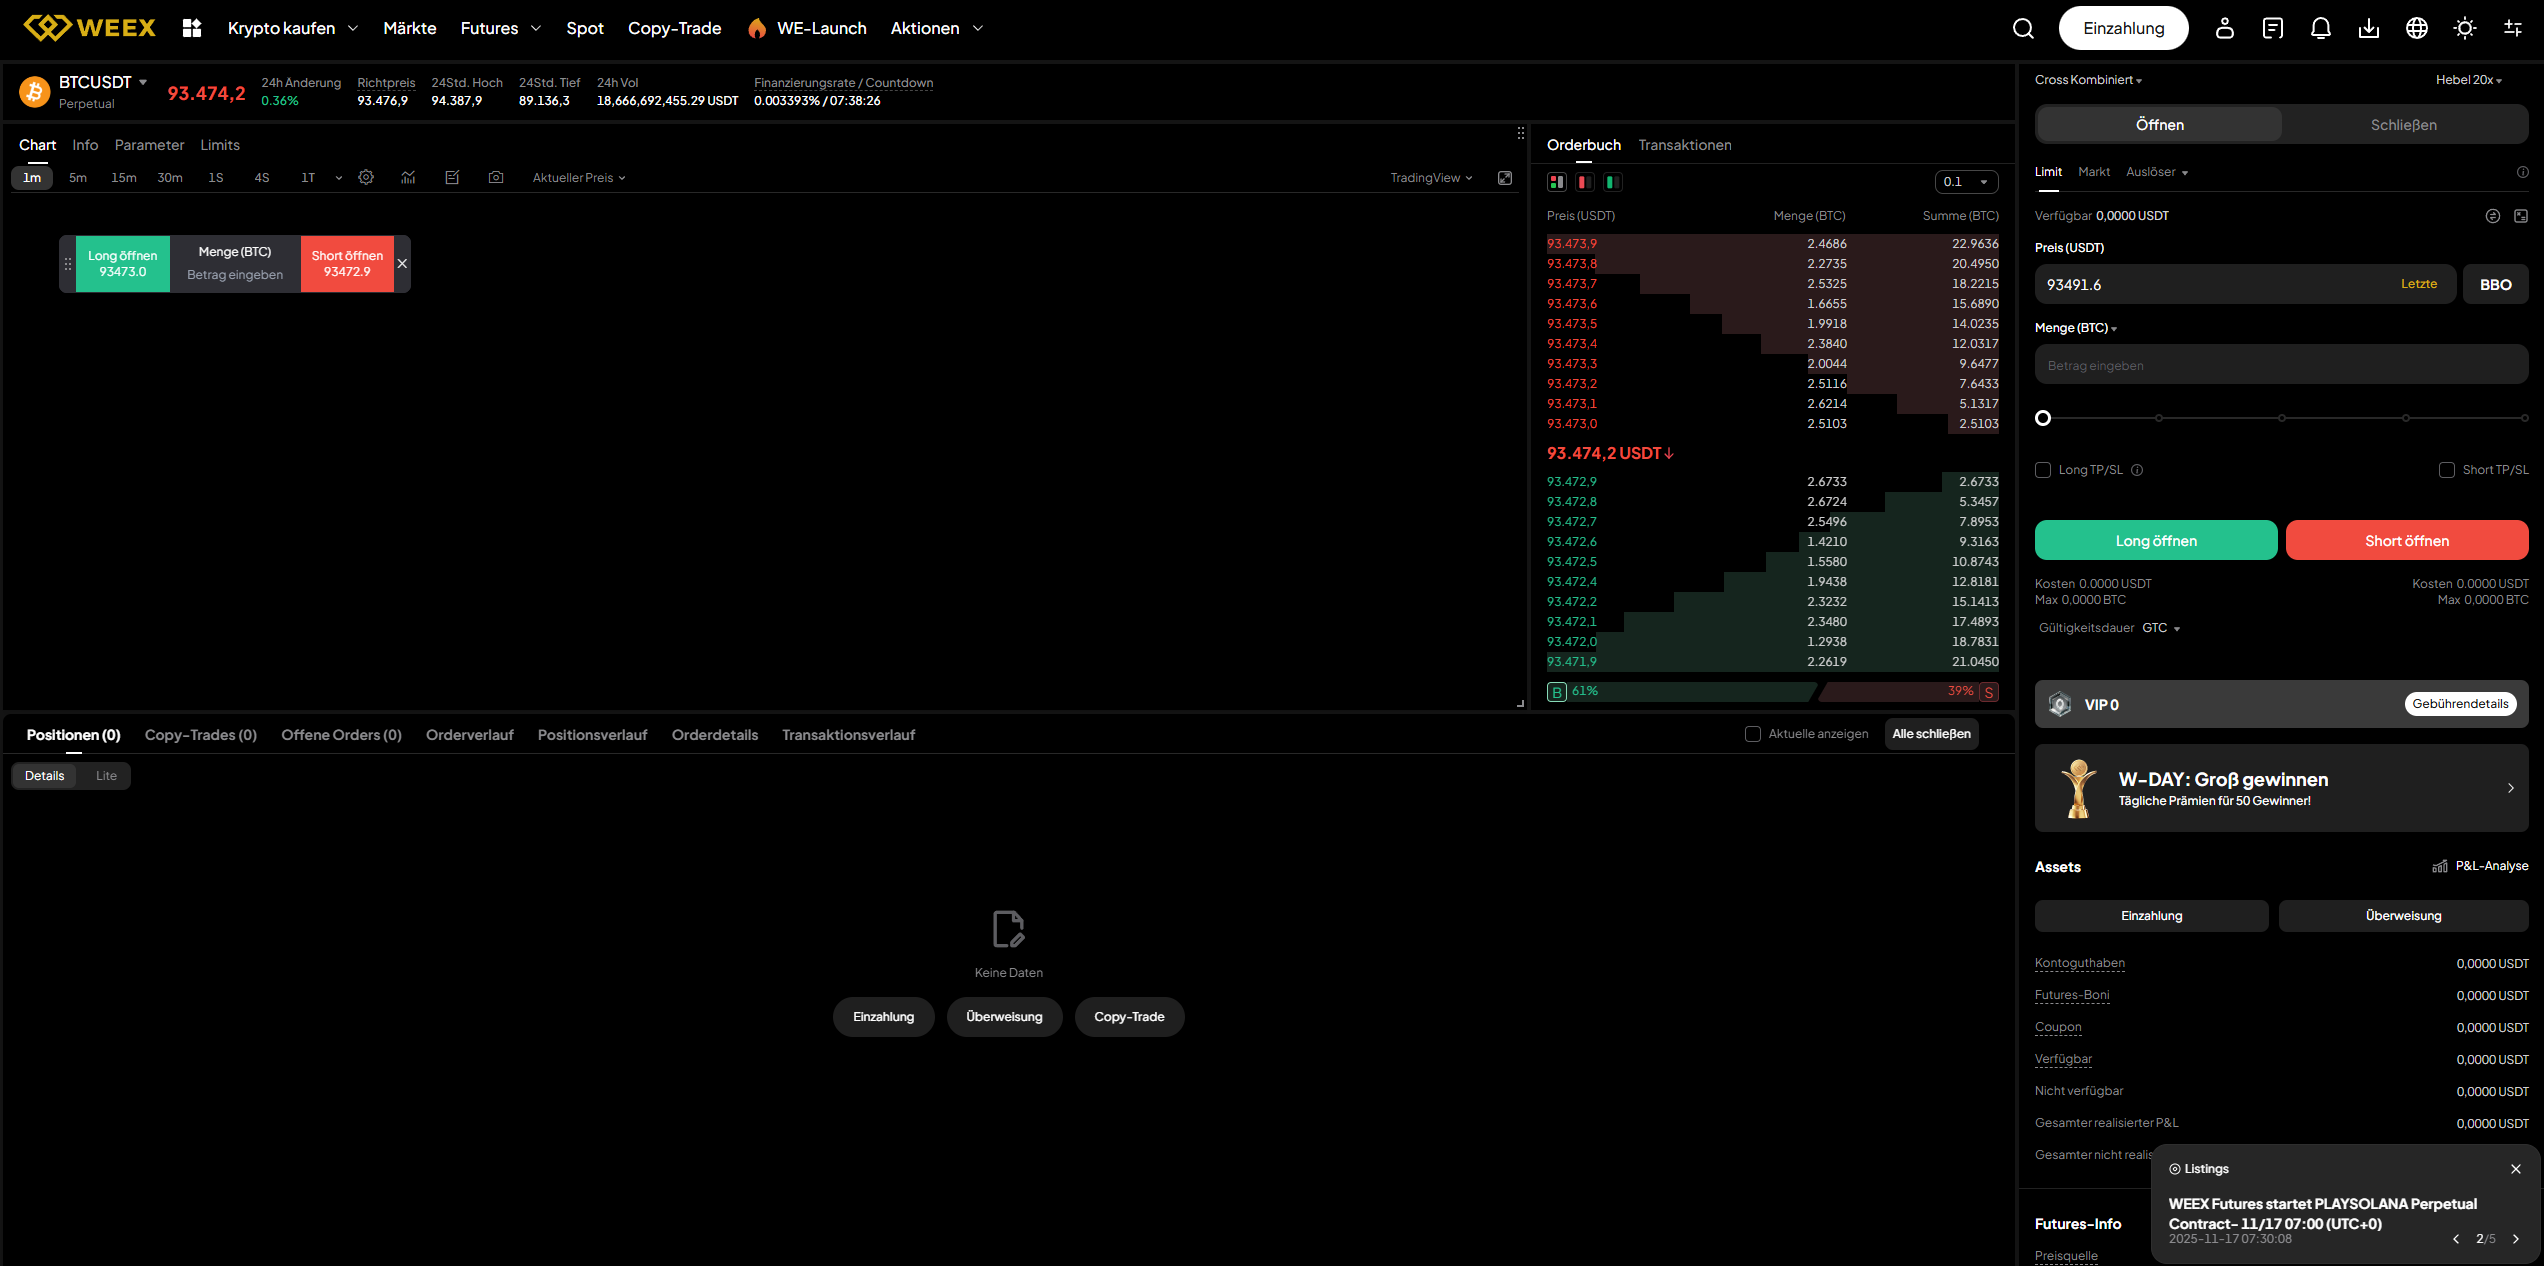Open the search icon in the top bar
This screenshot has width=2544, height=1266.
(2023, 28)
